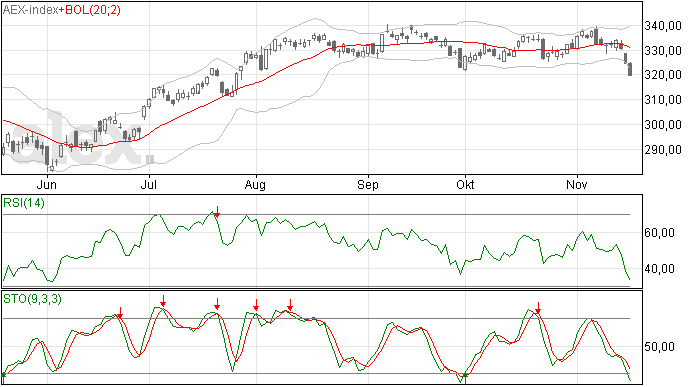Select the rightmost red arrow in STO panel
The image size is (690, 387).
tap(538, 308)
